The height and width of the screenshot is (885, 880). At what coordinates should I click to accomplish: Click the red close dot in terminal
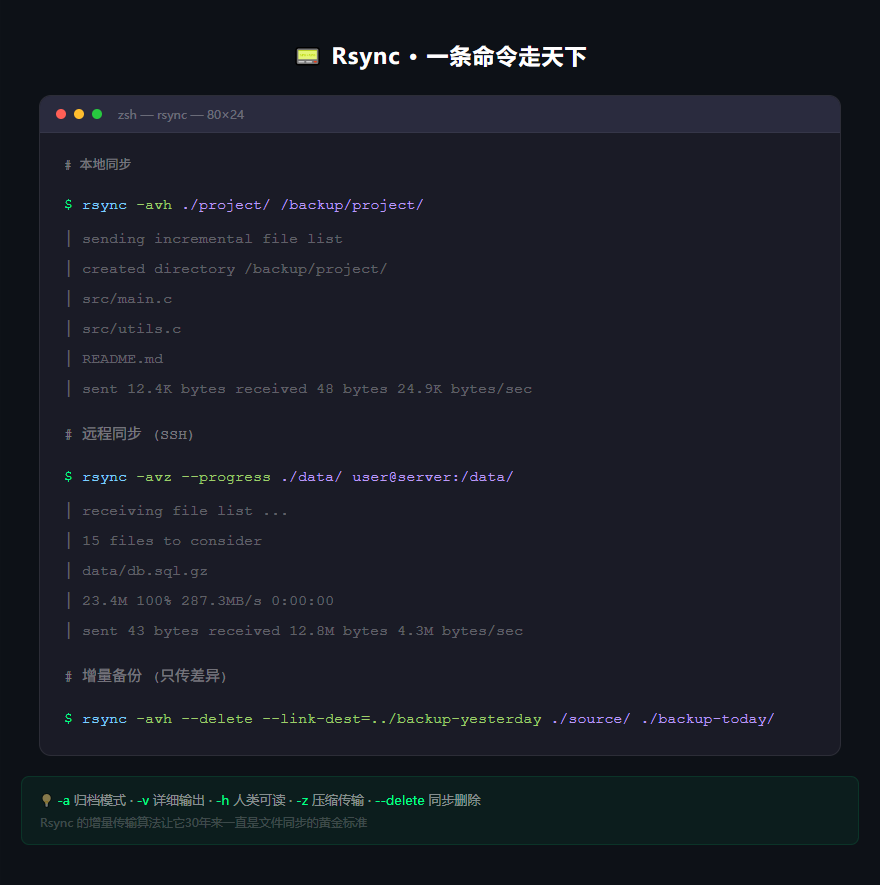(x=61, y=114)
